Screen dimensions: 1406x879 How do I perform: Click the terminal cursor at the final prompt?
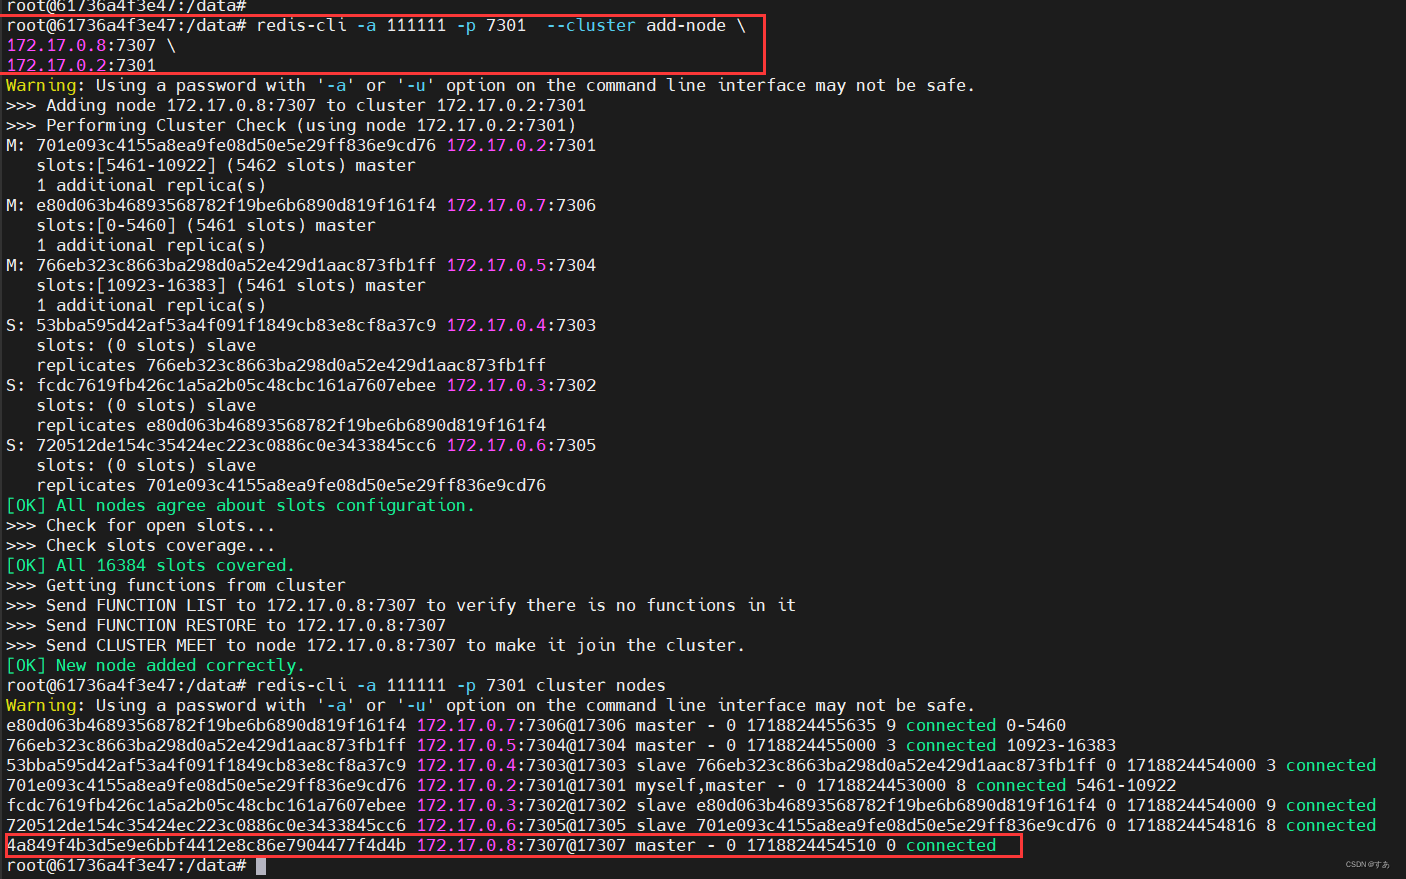pyautogui.click(x=261, y=866)
